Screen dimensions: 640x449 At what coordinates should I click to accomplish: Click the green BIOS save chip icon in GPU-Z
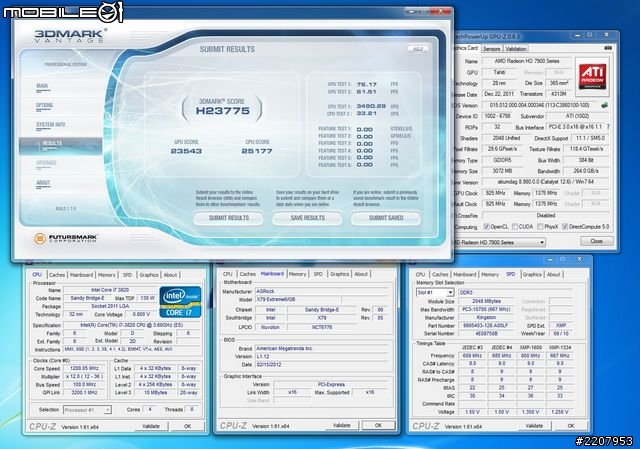click(x=604, y=105)
